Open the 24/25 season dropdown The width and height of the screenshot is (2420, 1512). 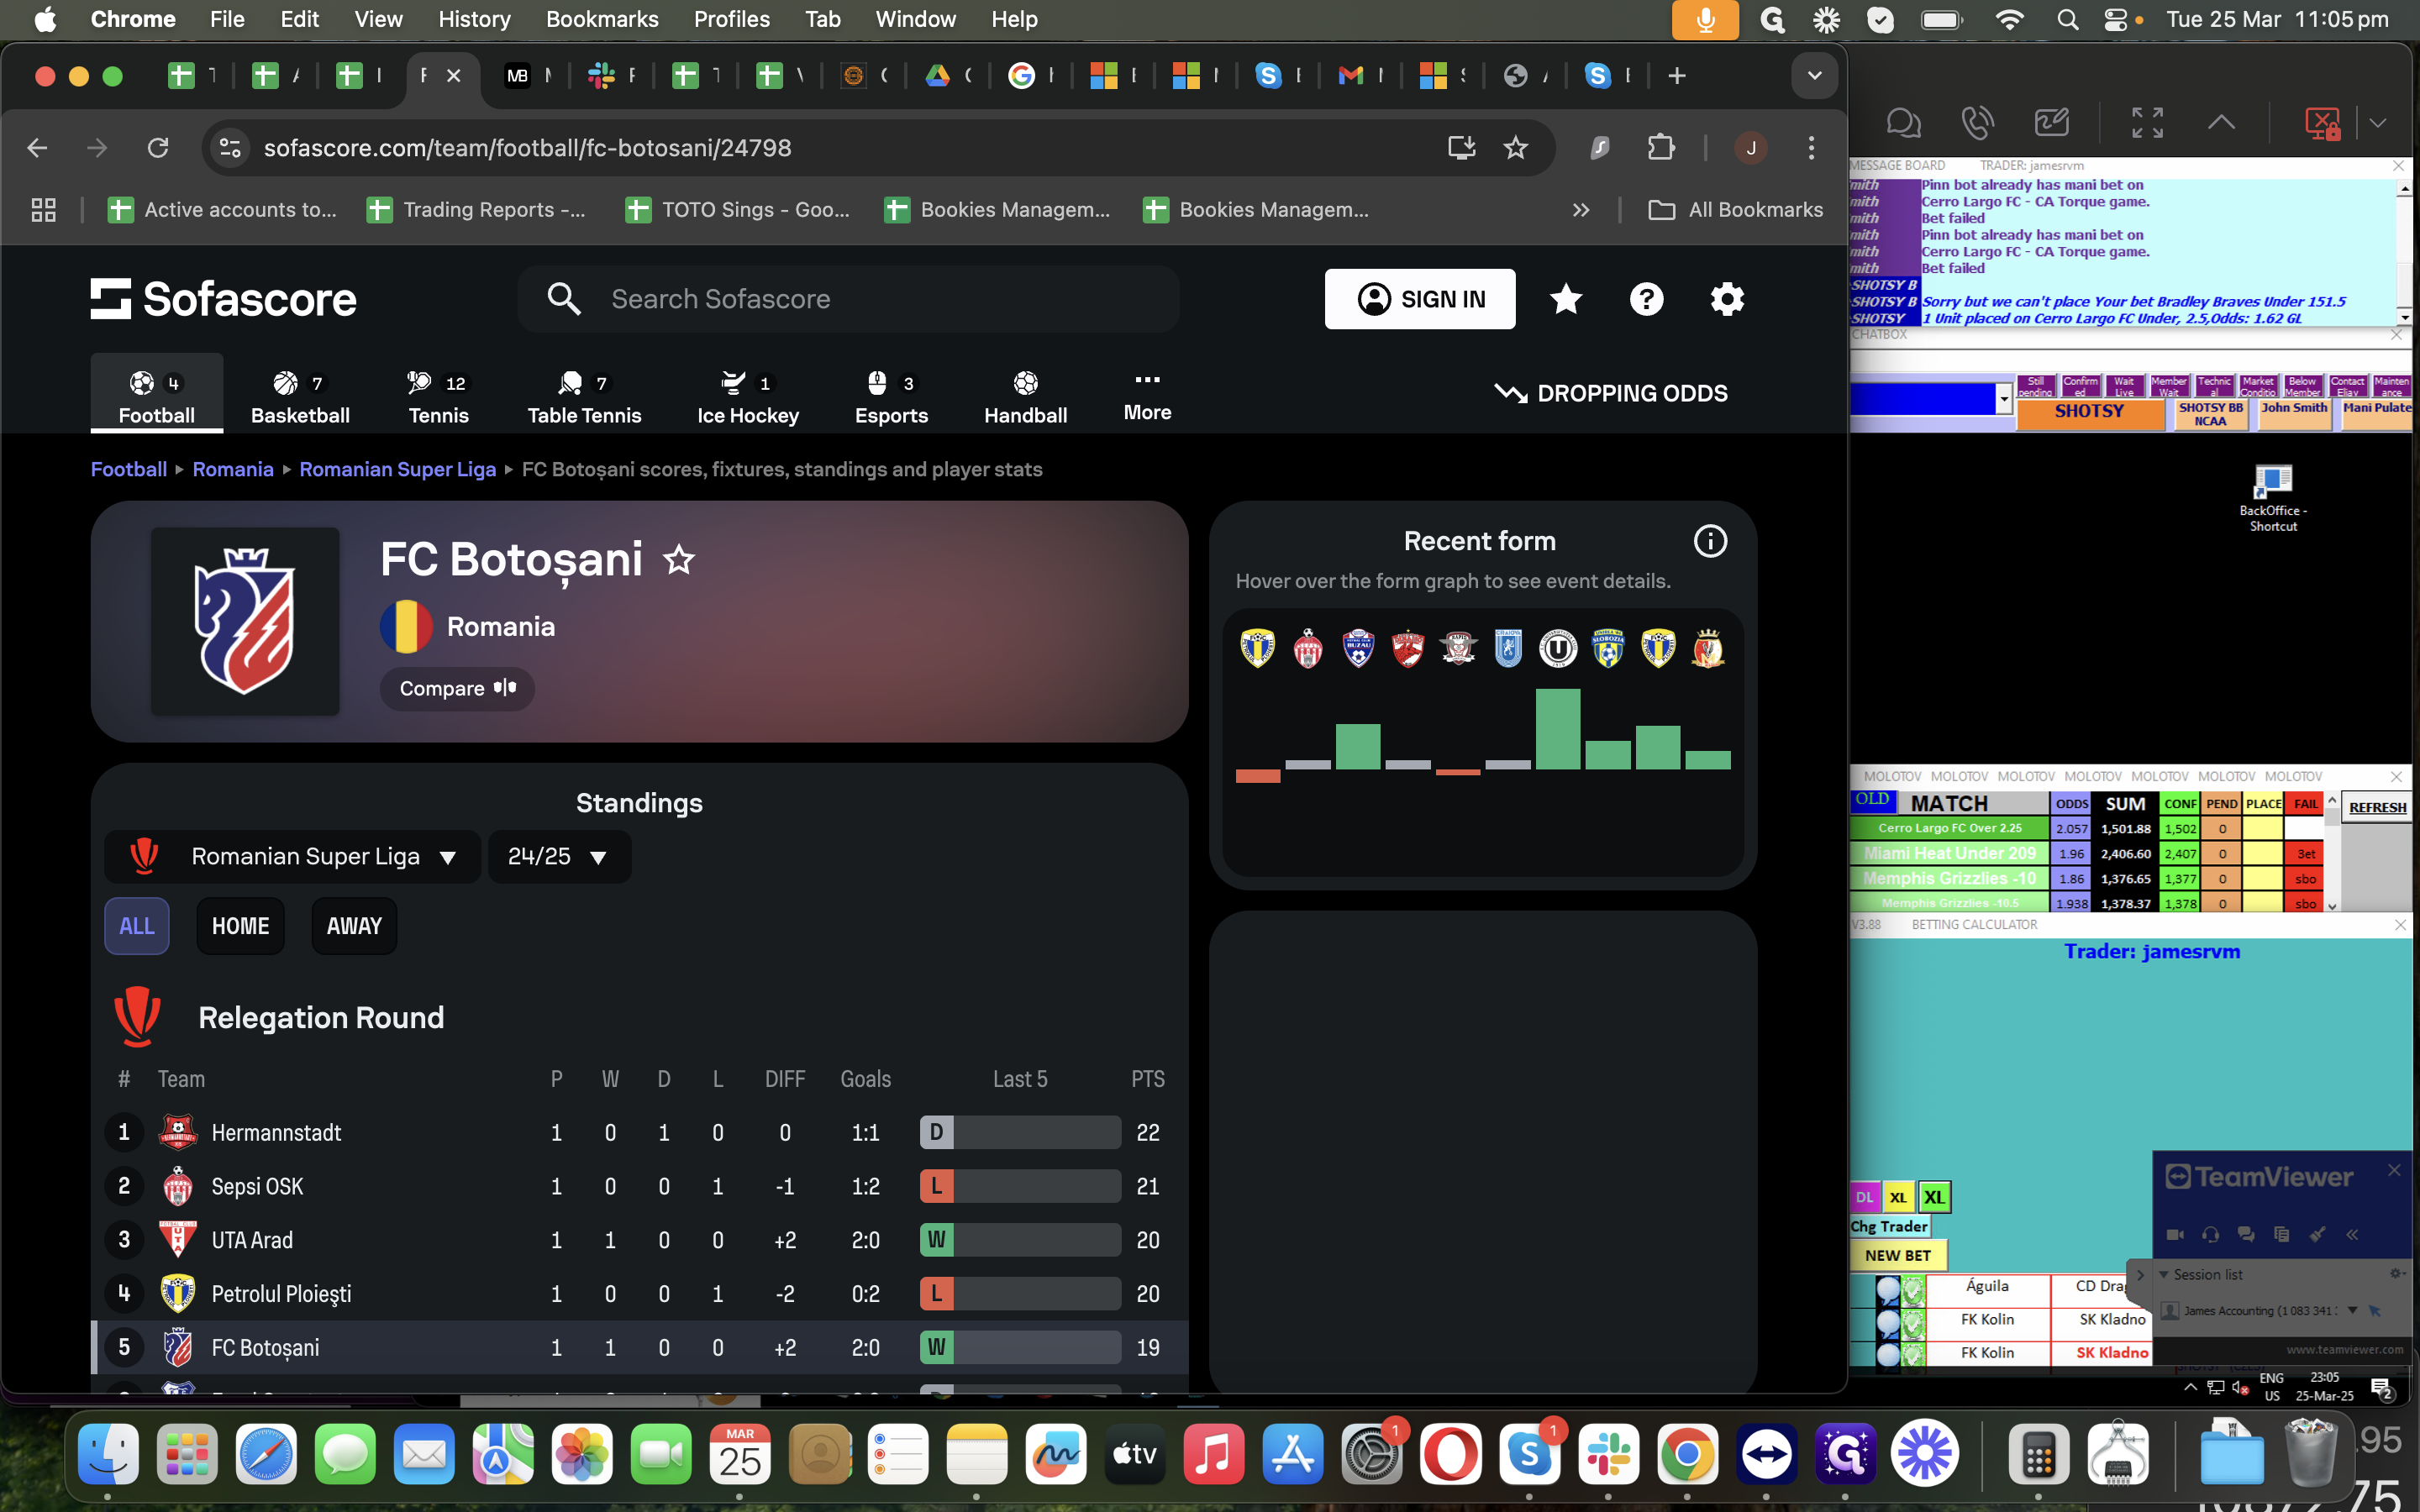point(559,857)
